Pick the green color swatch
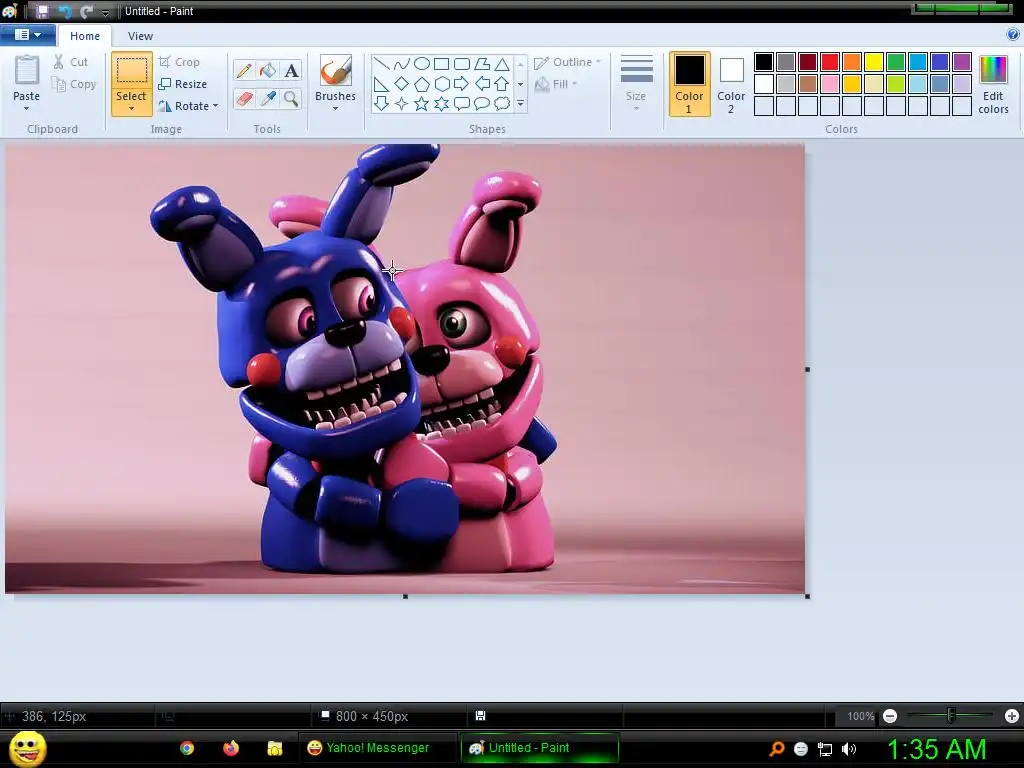This screenshot has width=1024, height=768. pos(896,62)
